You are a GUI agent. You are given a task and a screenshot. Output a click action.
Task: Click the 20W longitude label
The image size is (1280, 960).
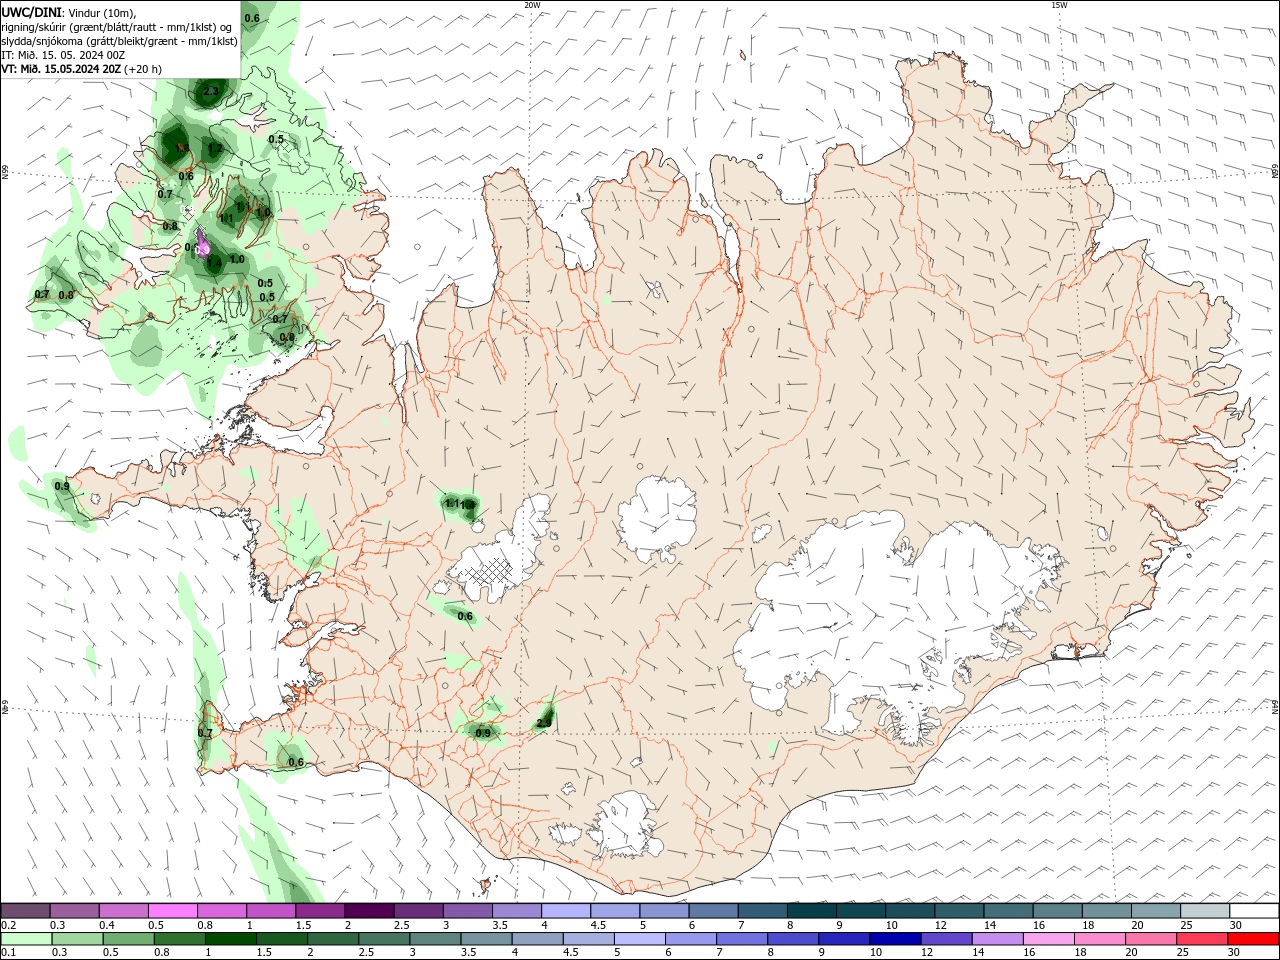[x=532, y=5]
